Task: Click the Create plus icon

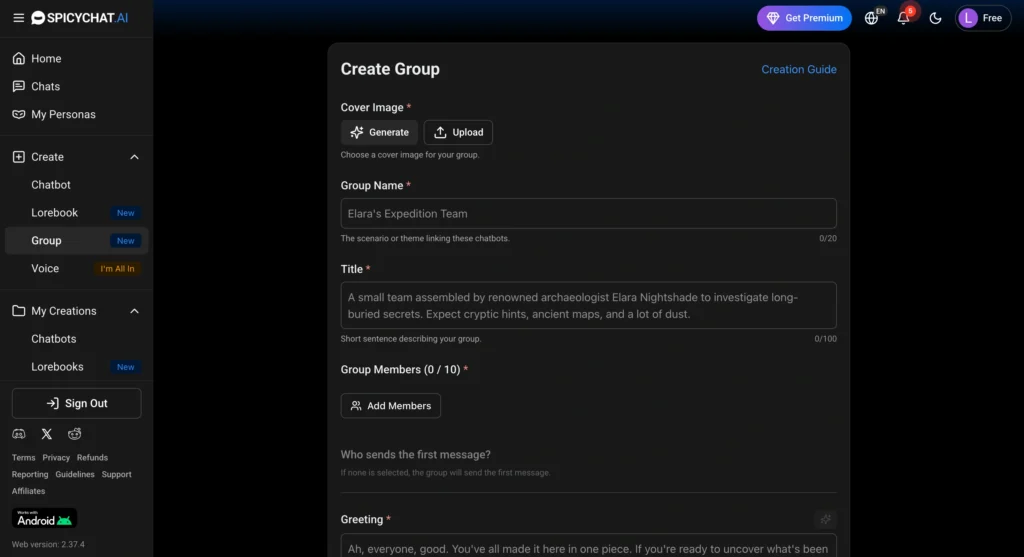Action: point(18,157)
